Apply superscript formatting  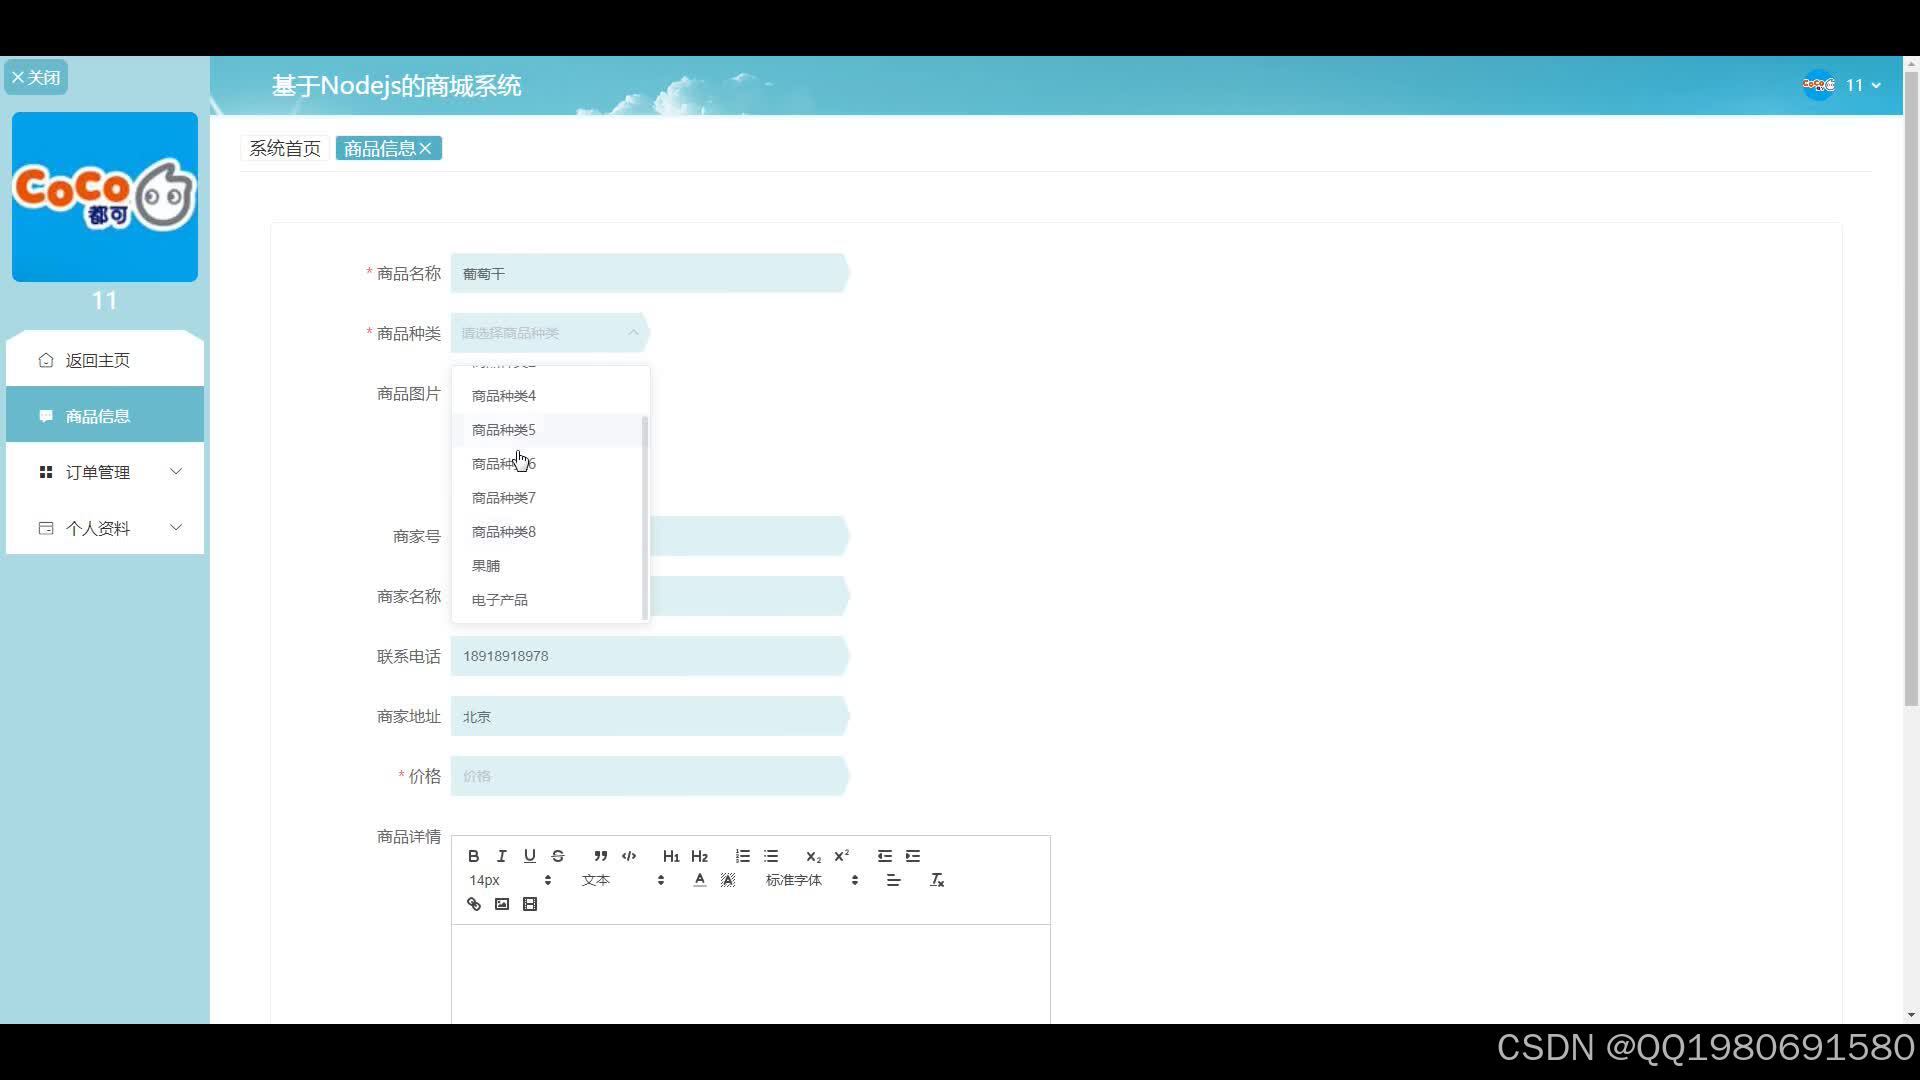coord(842,856)
